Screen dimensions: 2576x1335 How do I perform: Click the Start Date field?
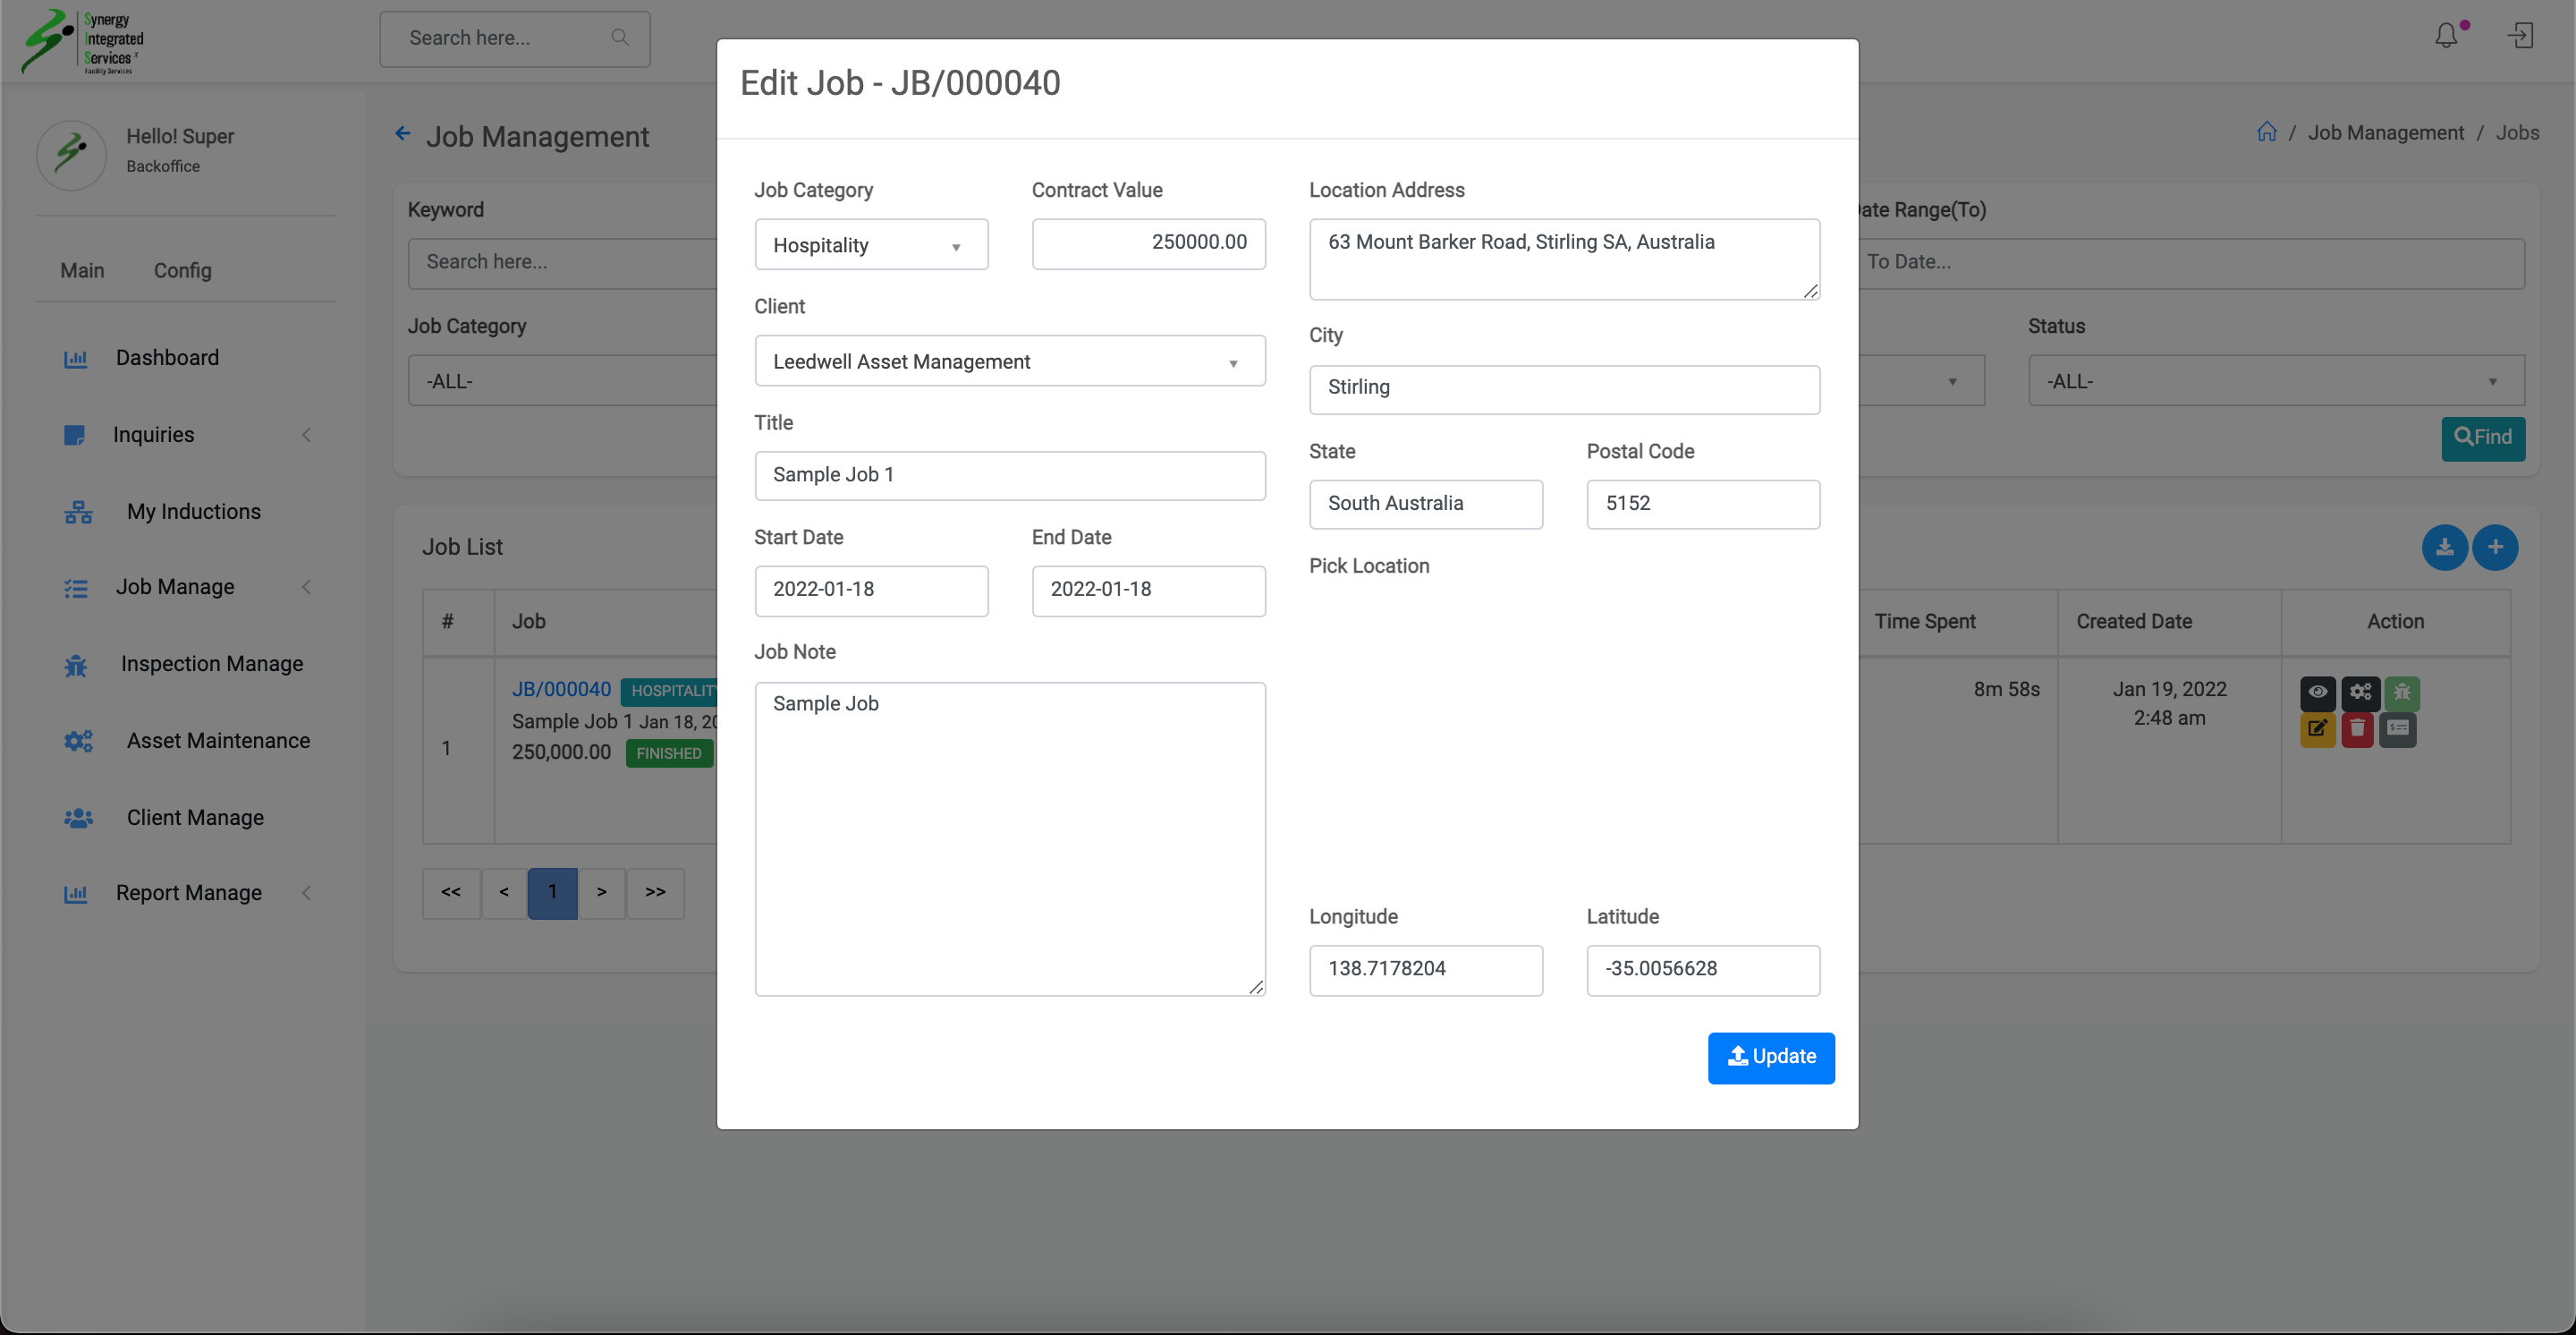870,590
